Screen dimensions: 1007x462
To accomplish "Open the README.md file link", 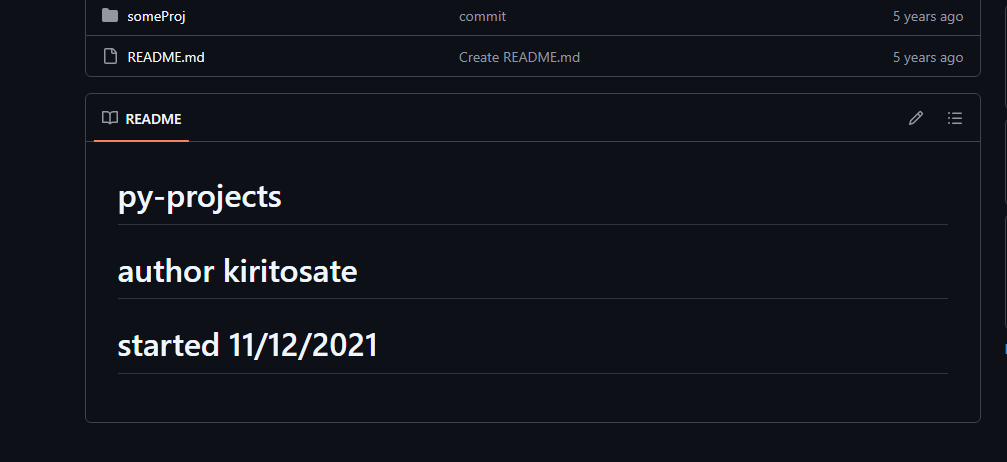I will pyautogui.click(x=166, y=57).
